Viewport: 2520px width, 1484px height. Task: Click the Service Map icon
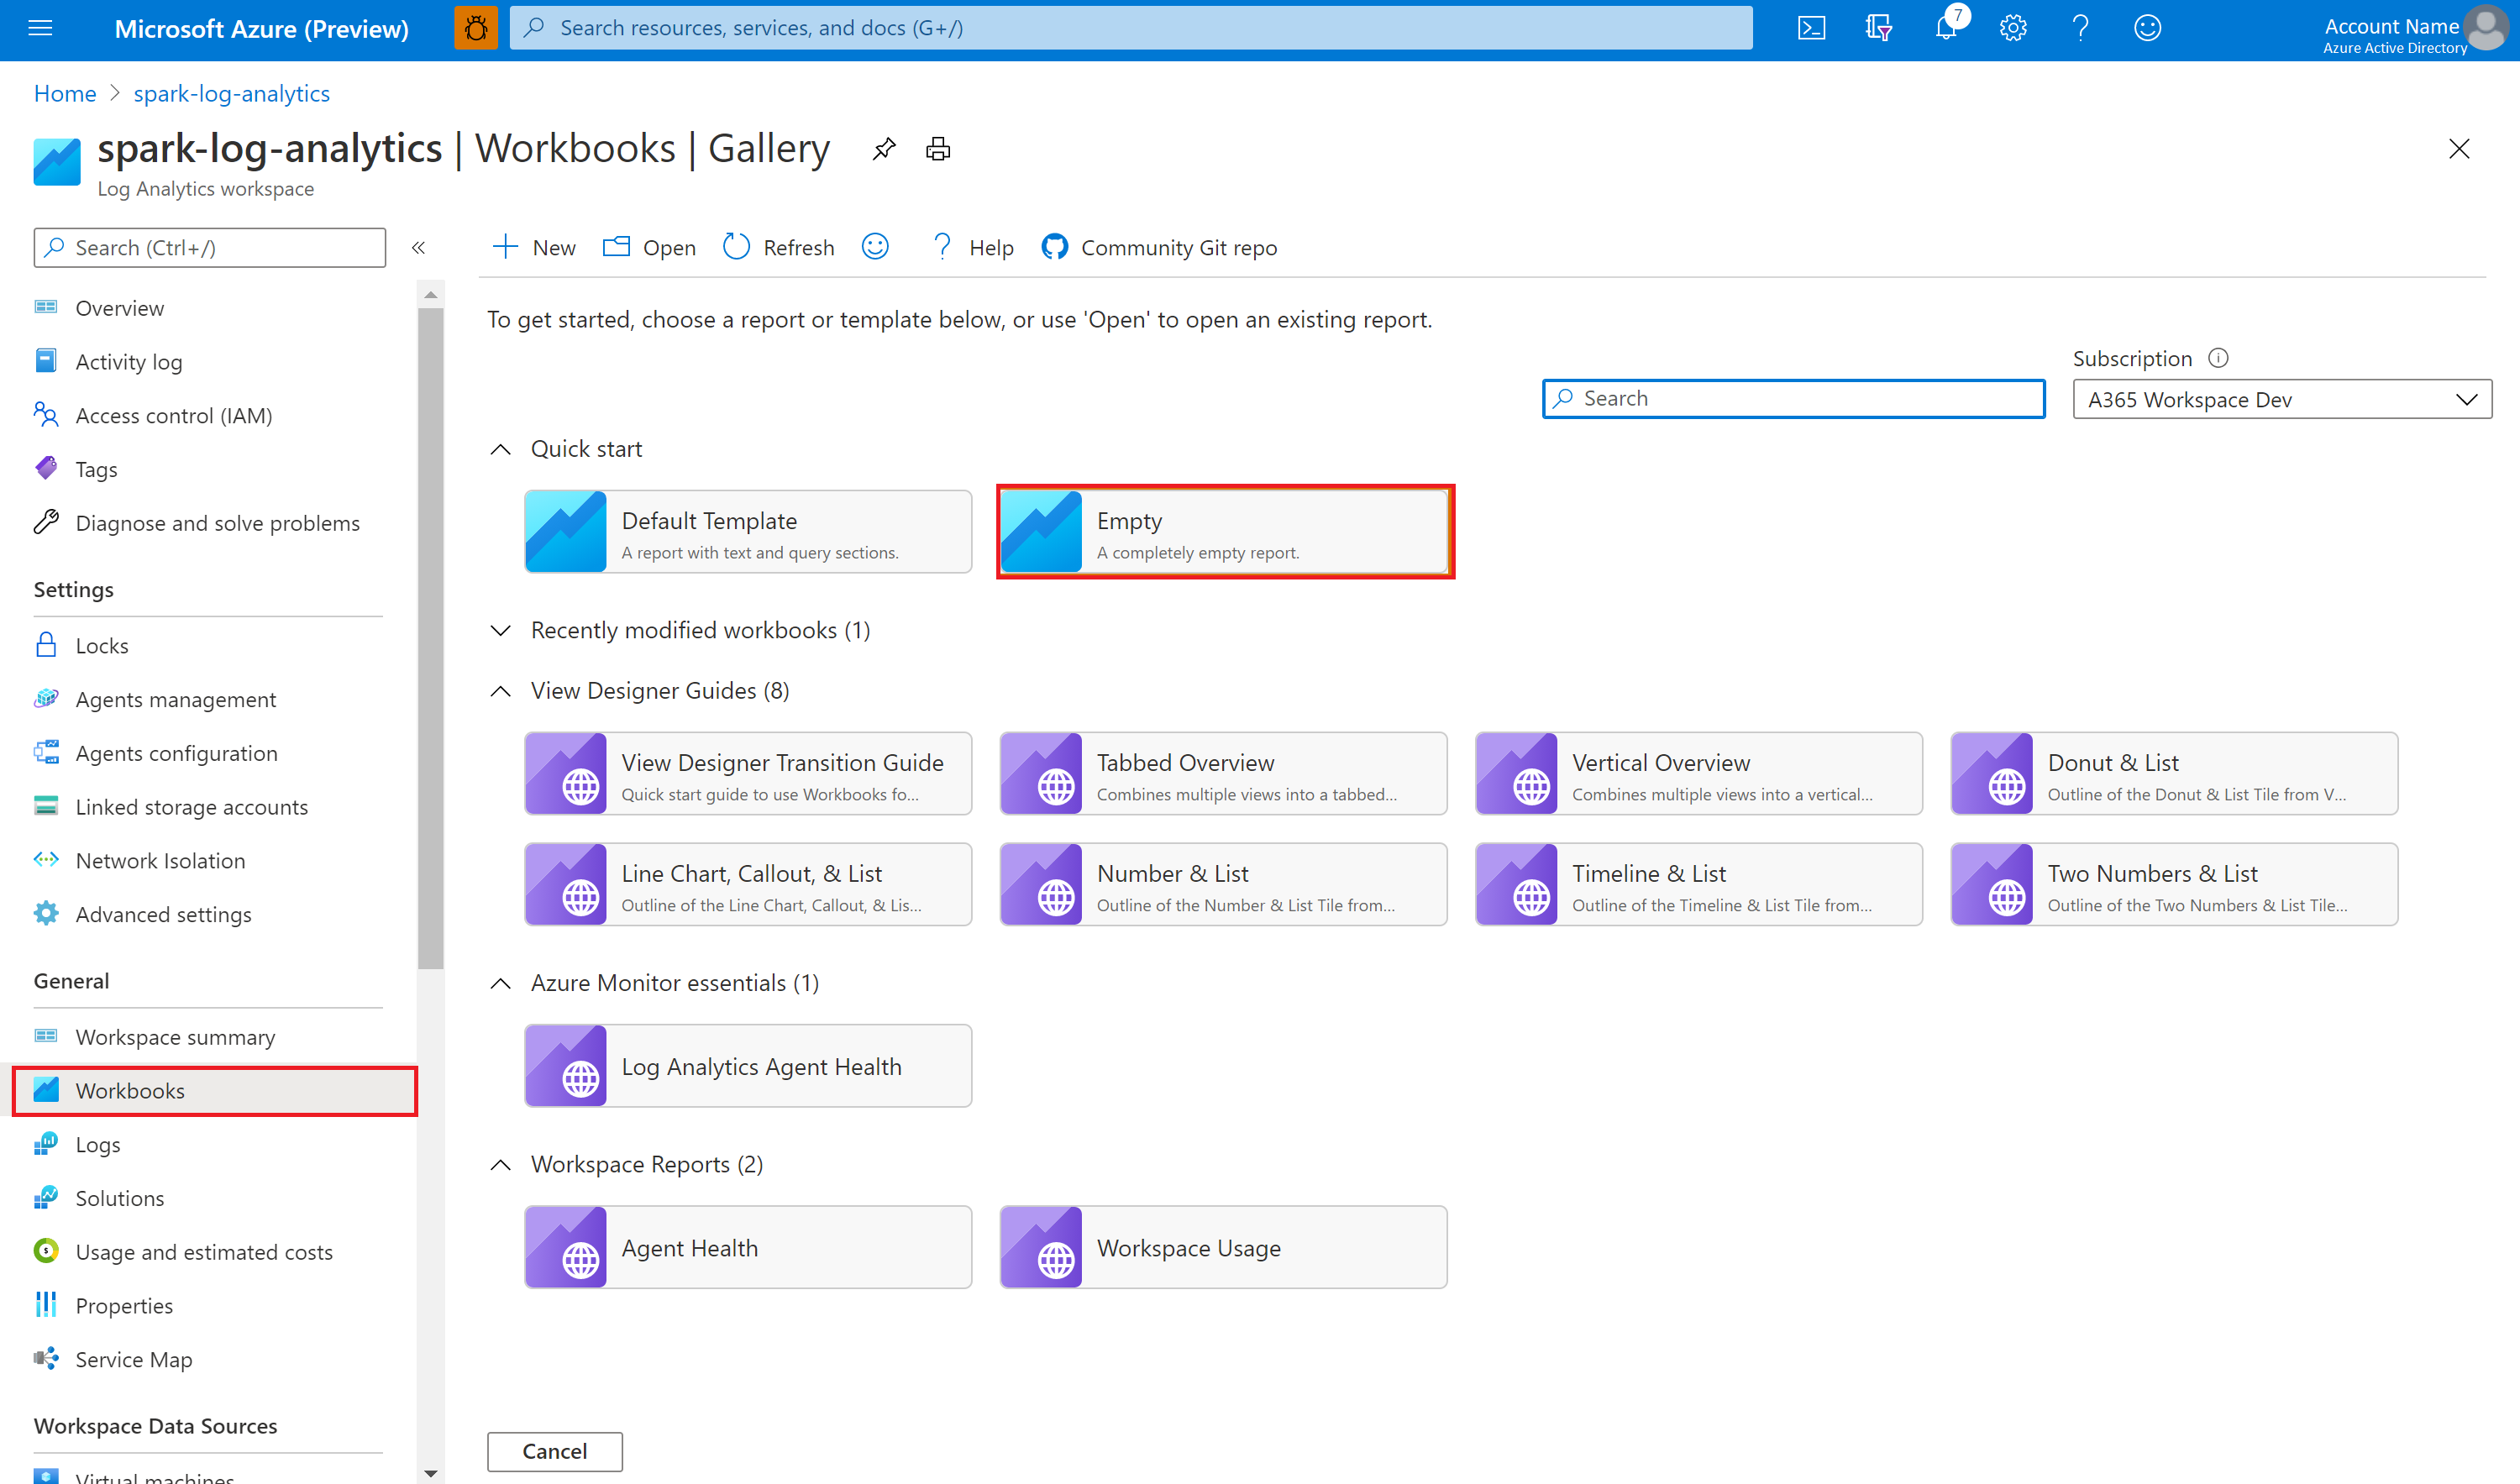pos(48,1359)
